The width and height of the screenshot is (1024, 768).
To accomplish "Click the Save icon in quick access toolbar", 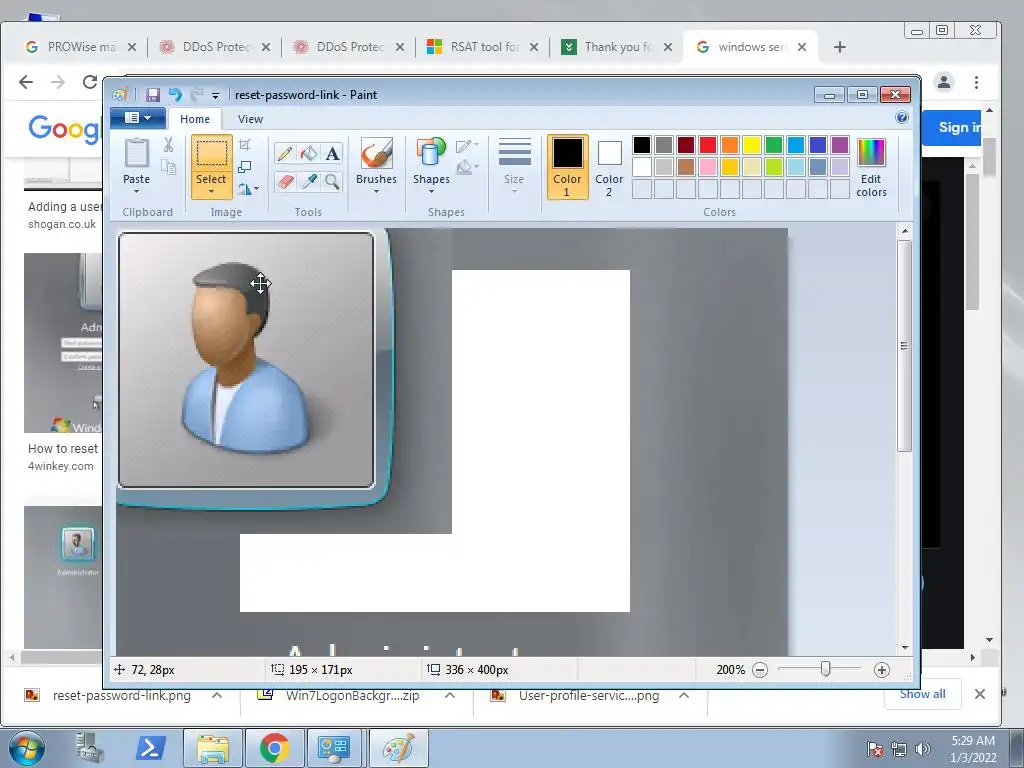I will tap(152, 95).
